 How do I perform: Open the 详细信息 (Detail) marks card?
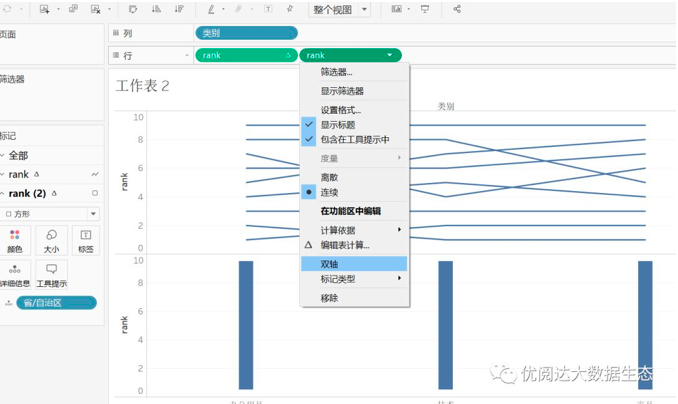tap(14, 275)
